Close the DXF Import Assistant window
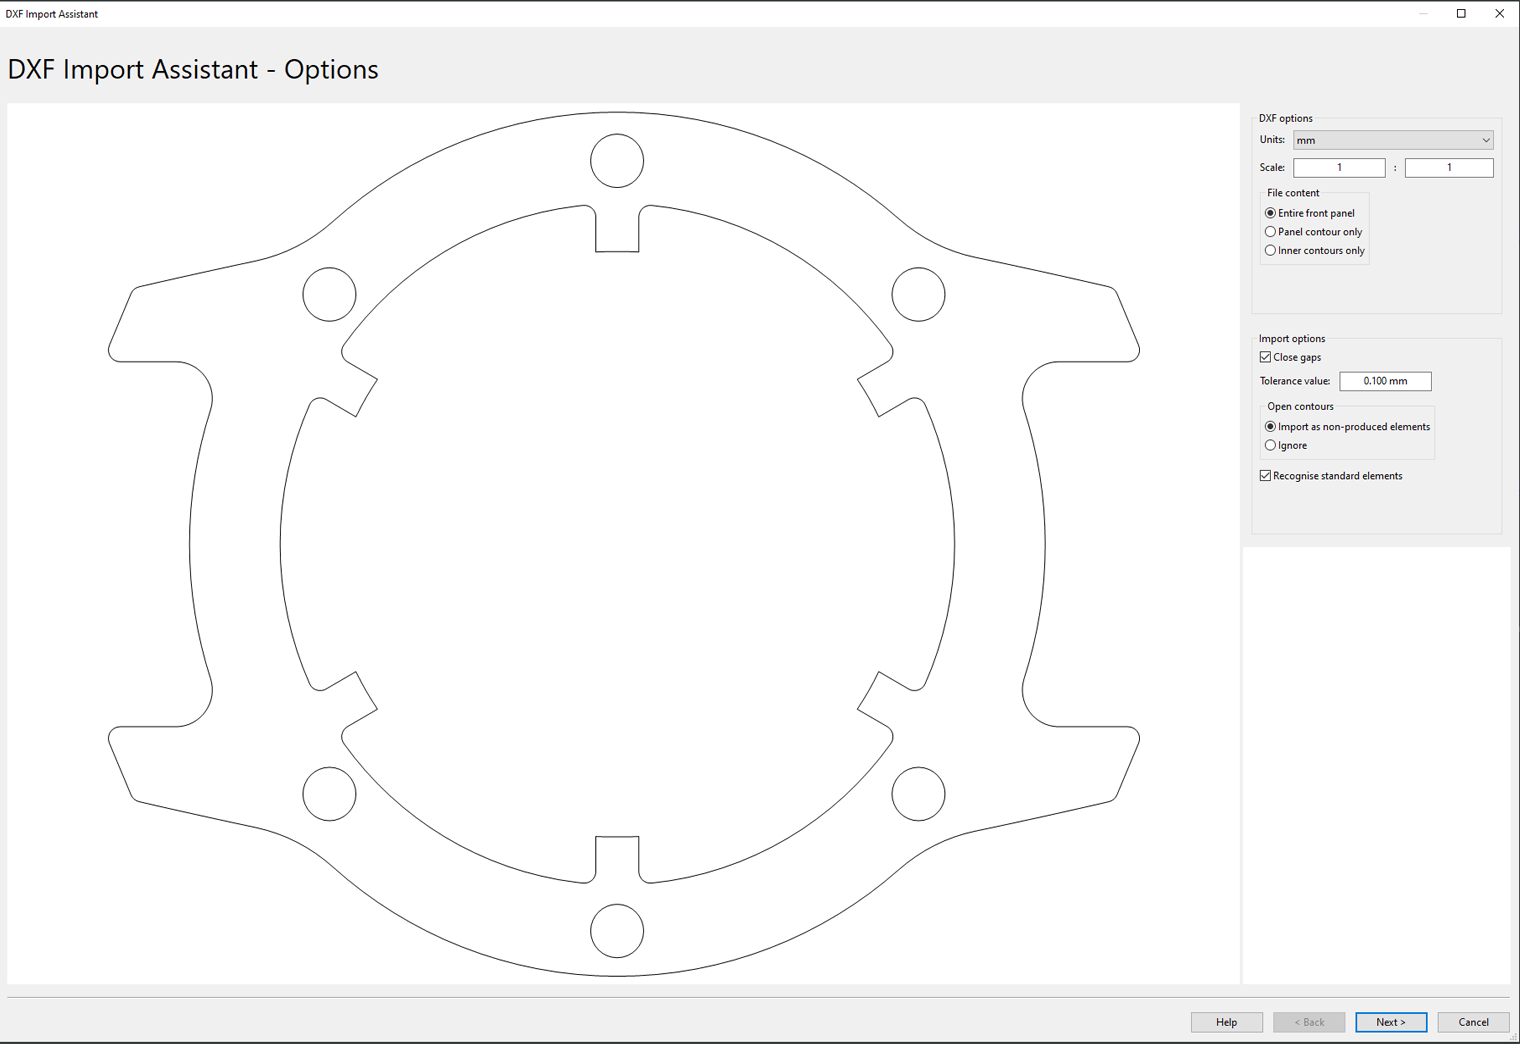The width and height of the screenshot is (1520, 1044). point(1499,14)
